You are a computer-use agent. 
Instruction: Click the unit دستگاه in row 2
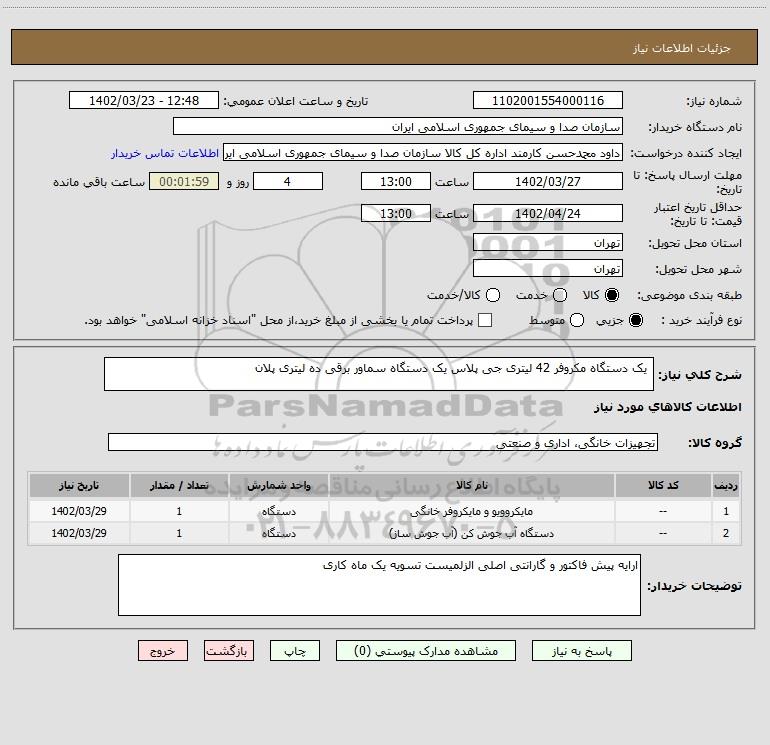(278, 533)
